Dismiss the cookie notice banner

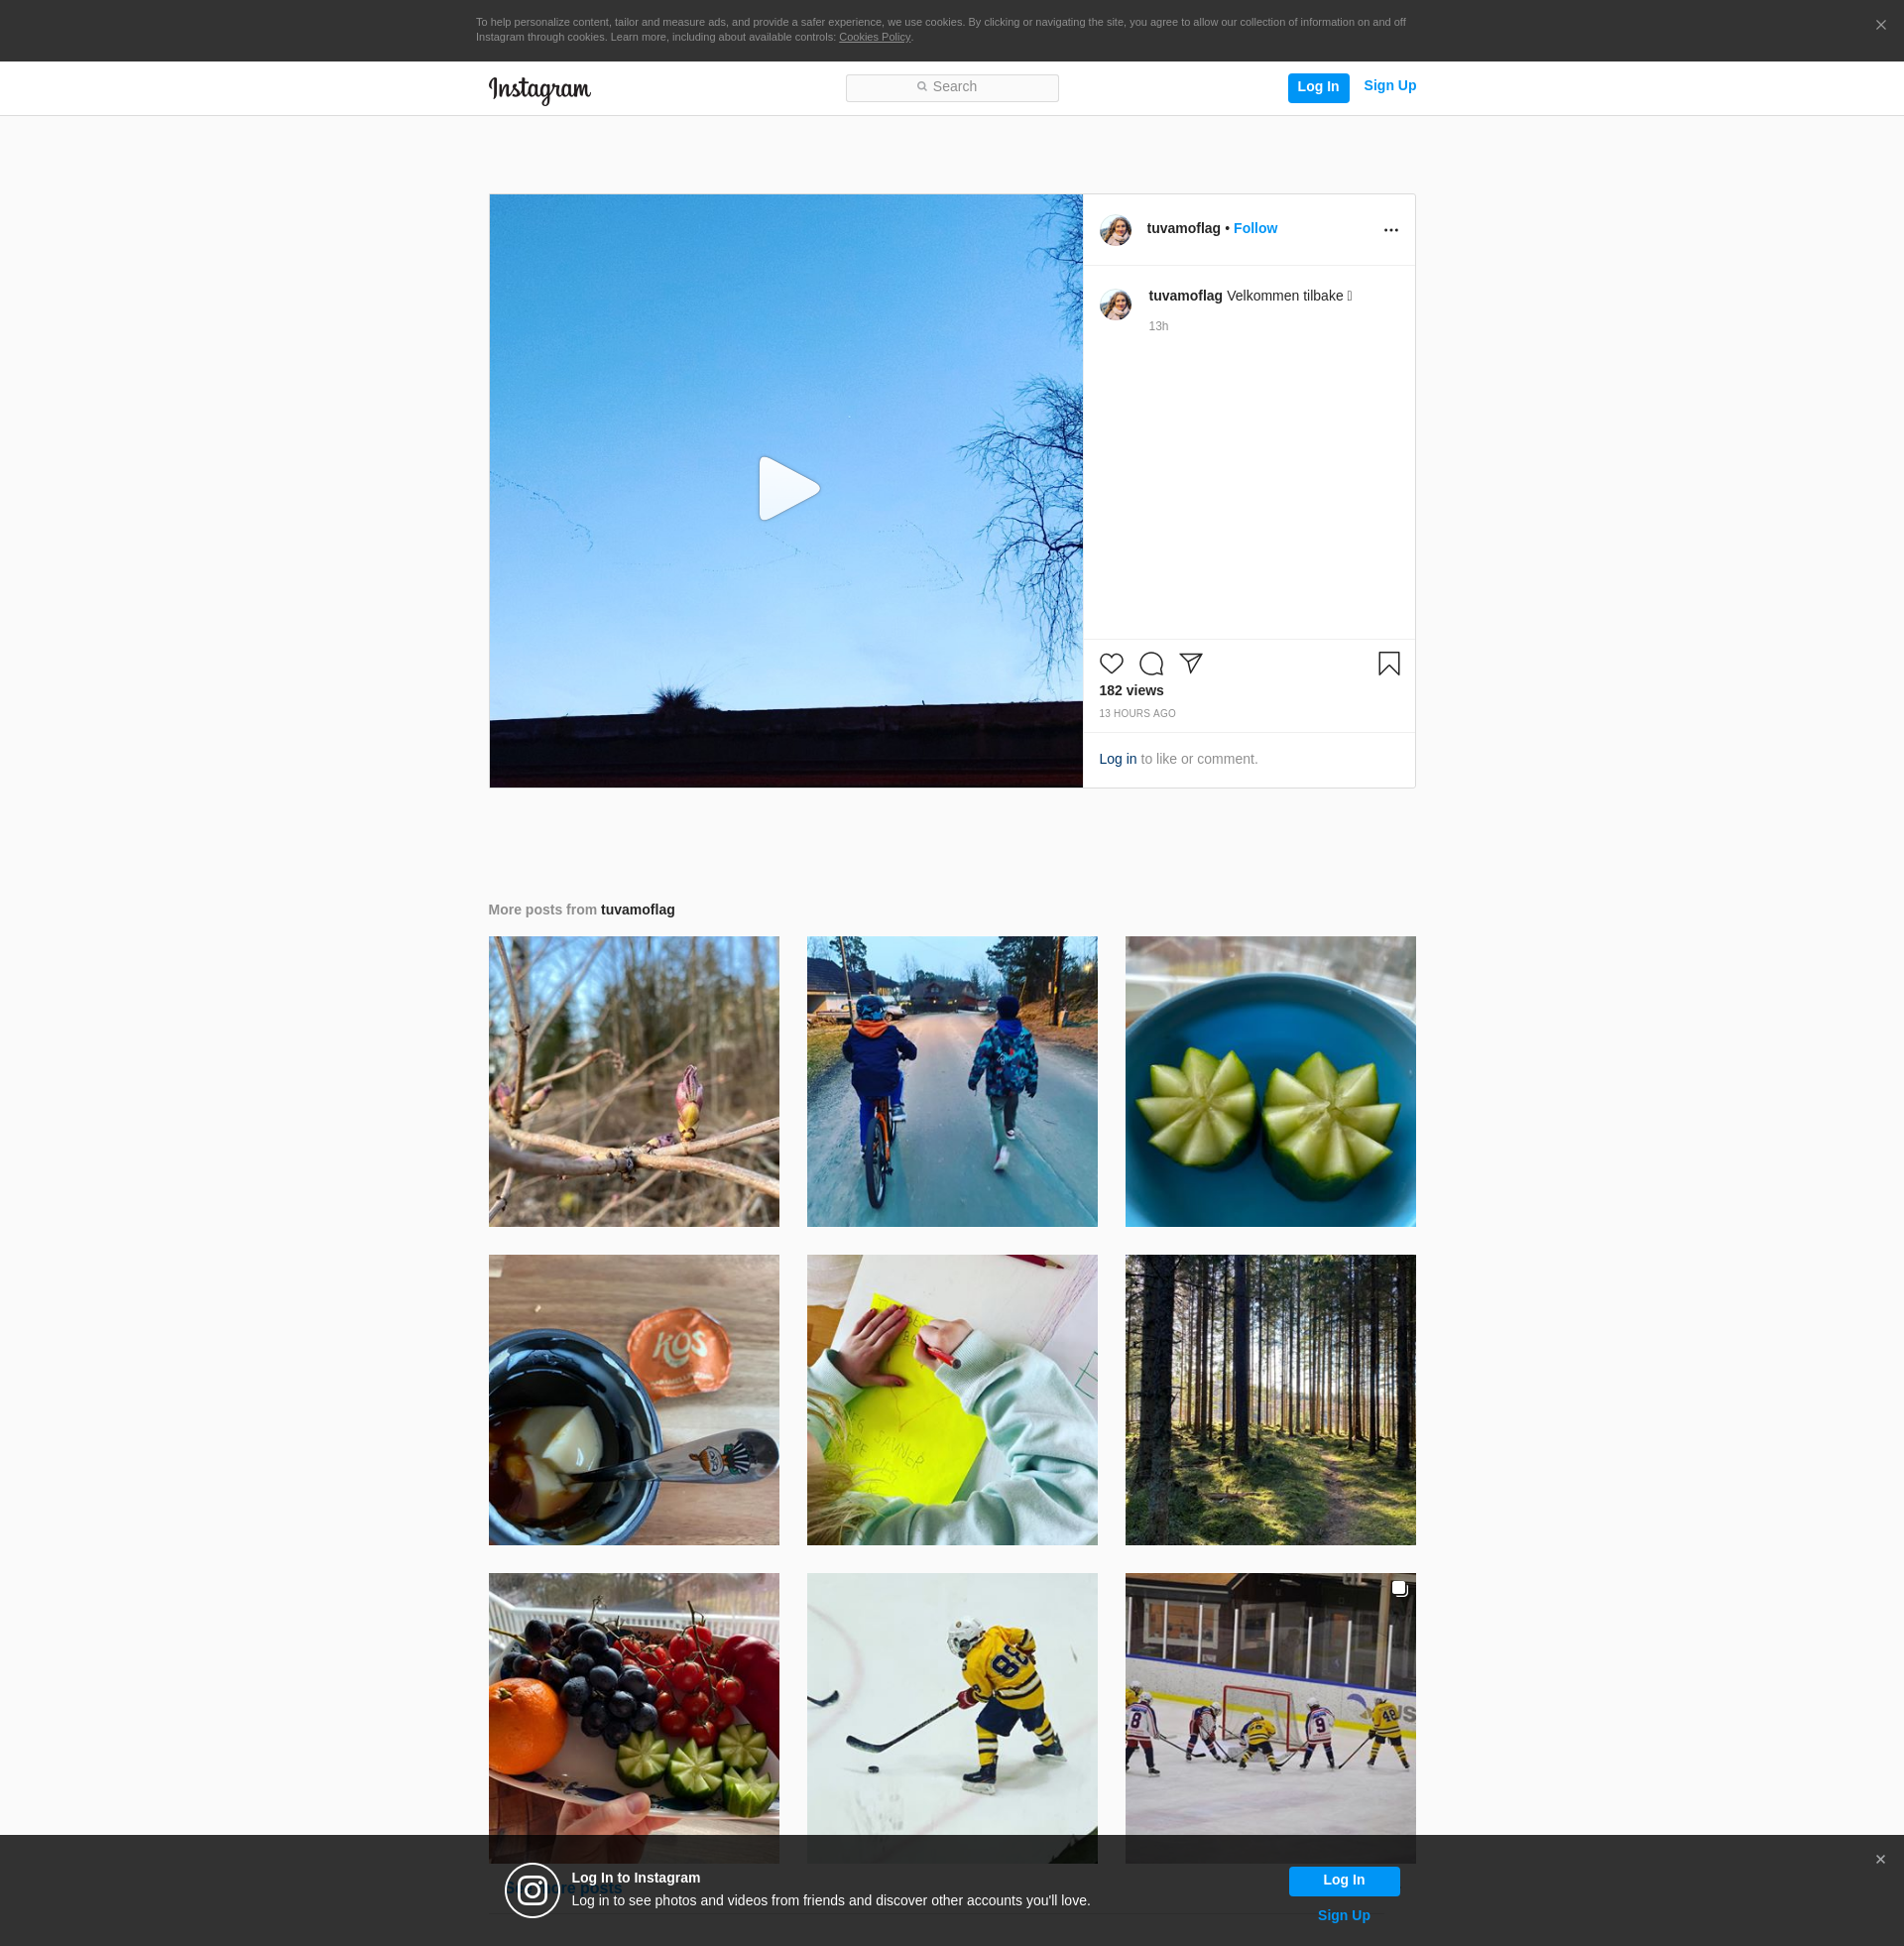pyautogui.click(x=1880, y=25)
